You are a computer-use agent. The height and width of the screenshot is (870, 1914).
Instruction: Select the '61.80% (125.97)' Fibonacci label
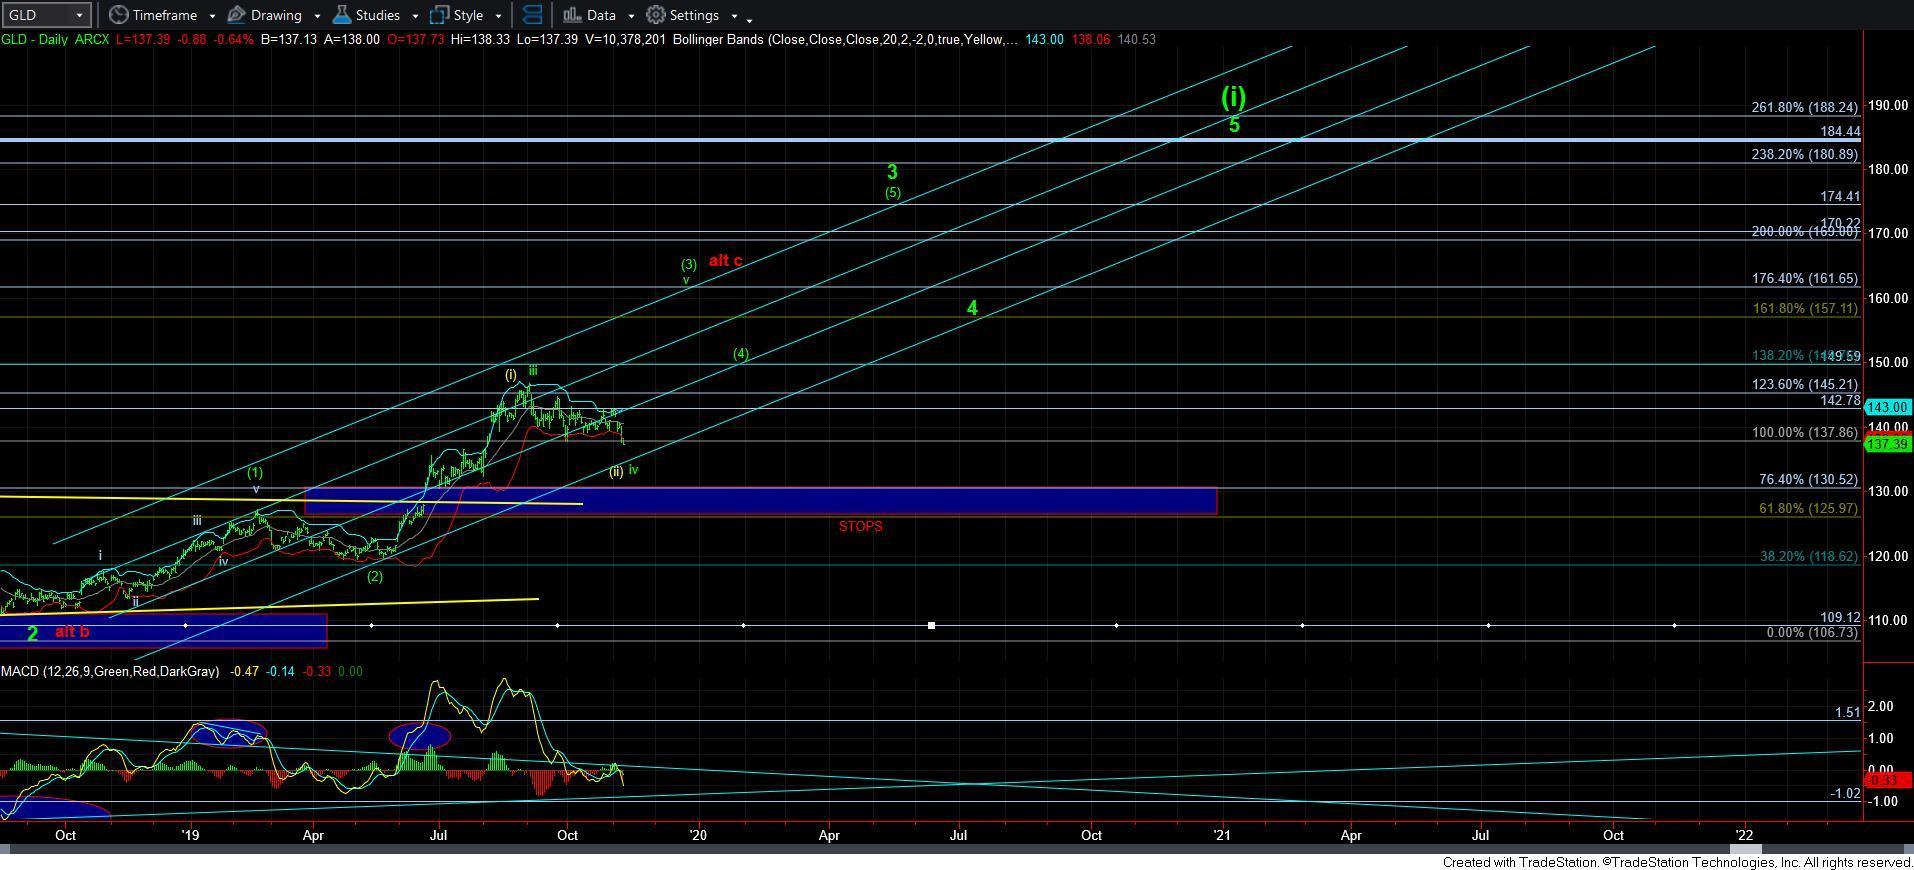click(x=1808, y=508)
